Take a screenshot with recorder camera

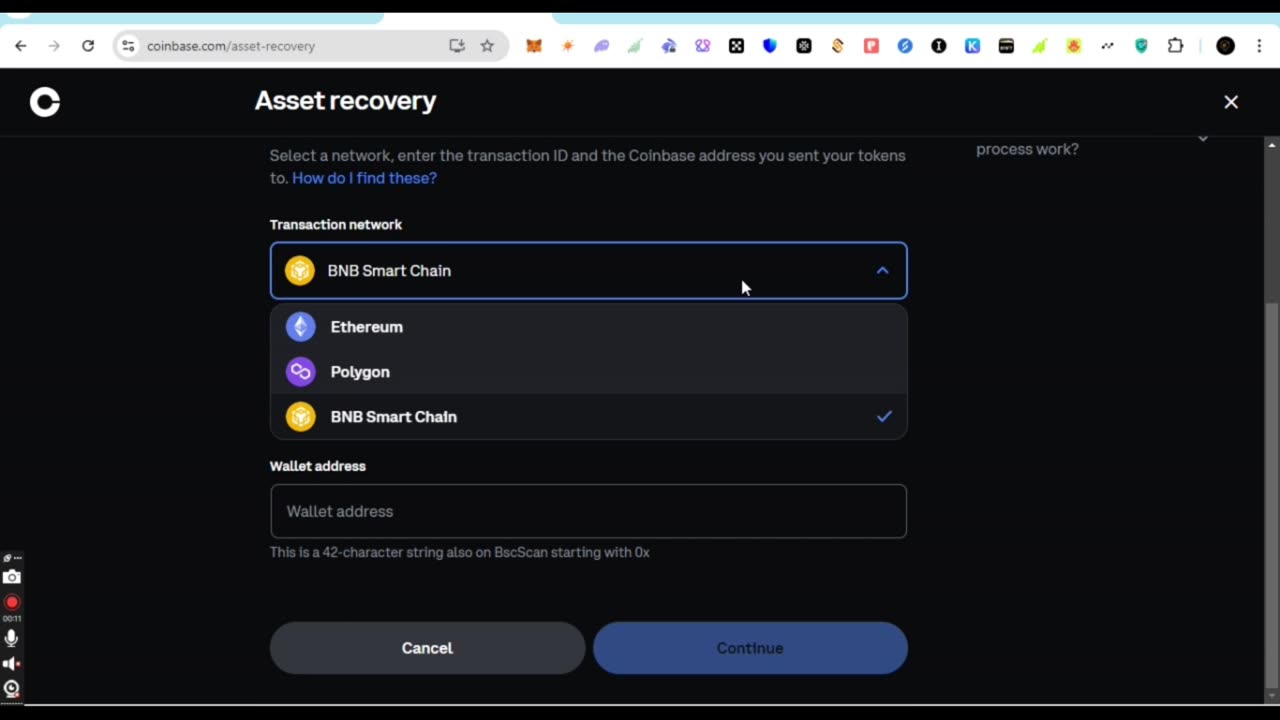pos(12,577)
